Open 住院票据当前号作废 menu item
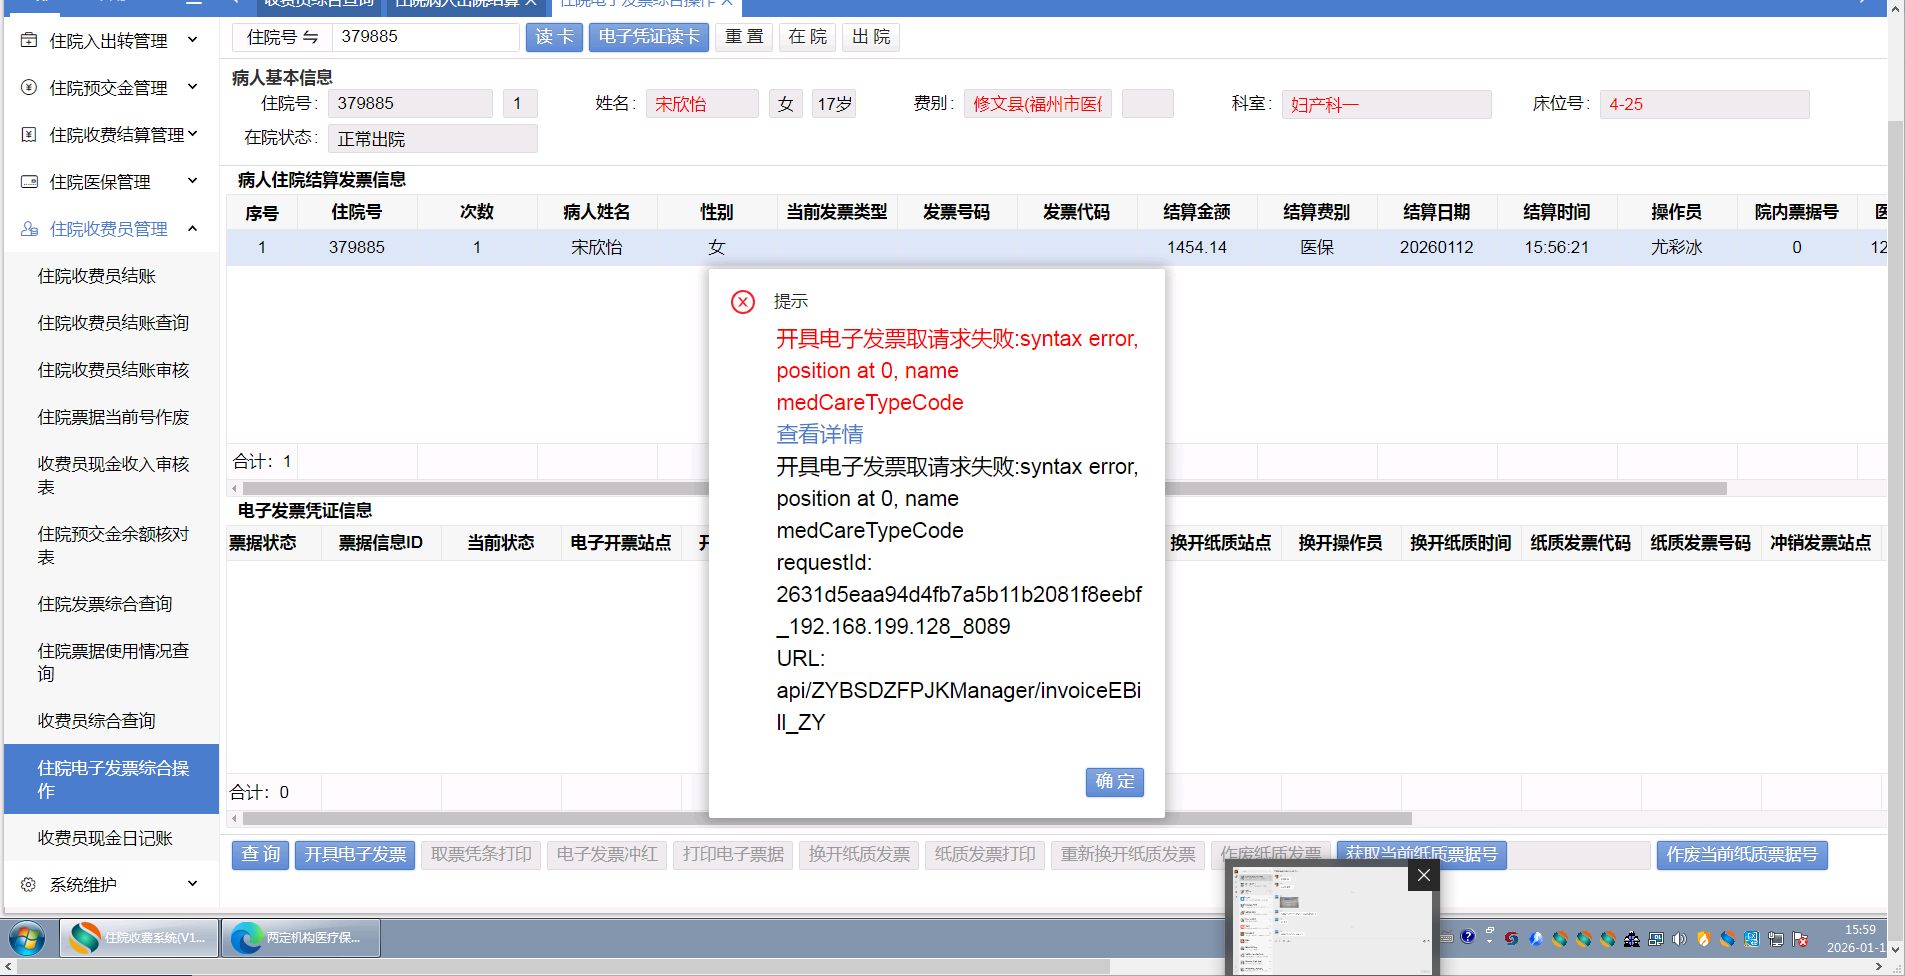 (111, 417)
